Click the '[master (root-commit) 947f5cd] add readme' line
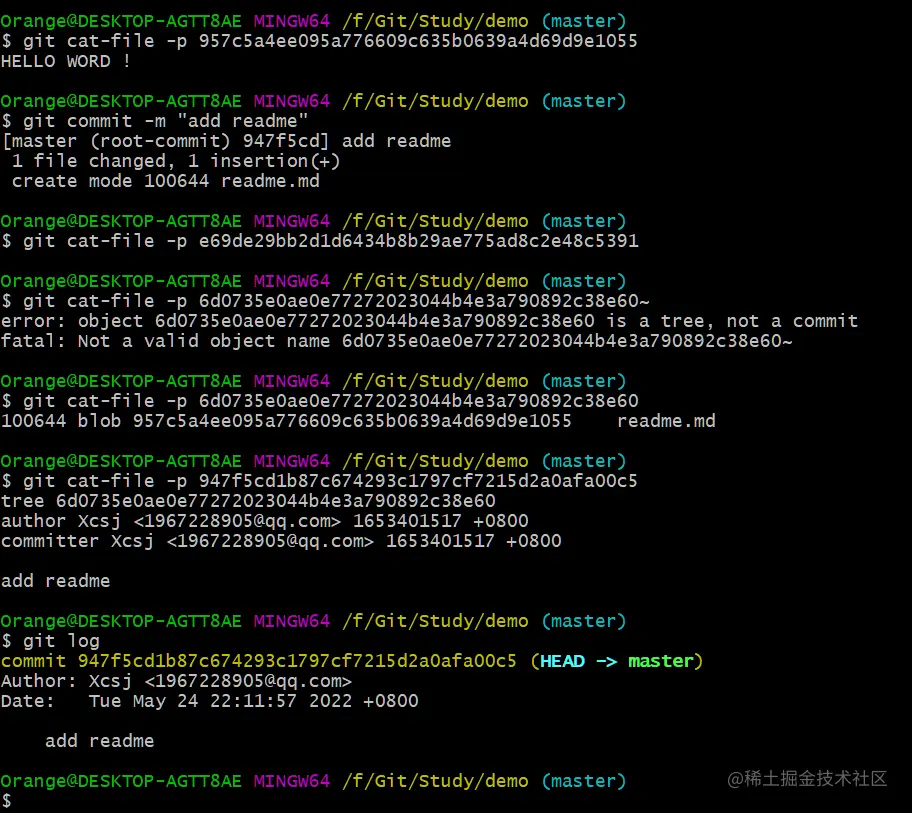The image size is (912, 813). coord(226,141)
